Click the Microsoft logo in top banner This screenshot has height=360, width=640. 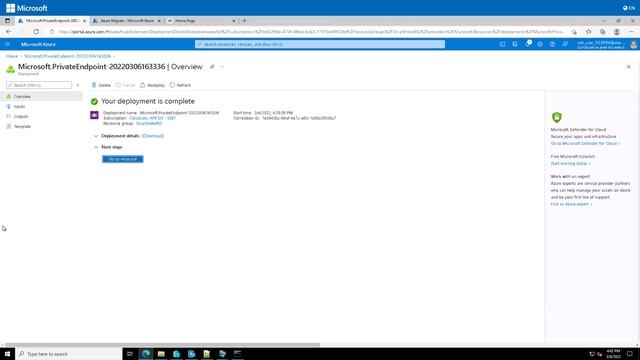coord(27,8)
